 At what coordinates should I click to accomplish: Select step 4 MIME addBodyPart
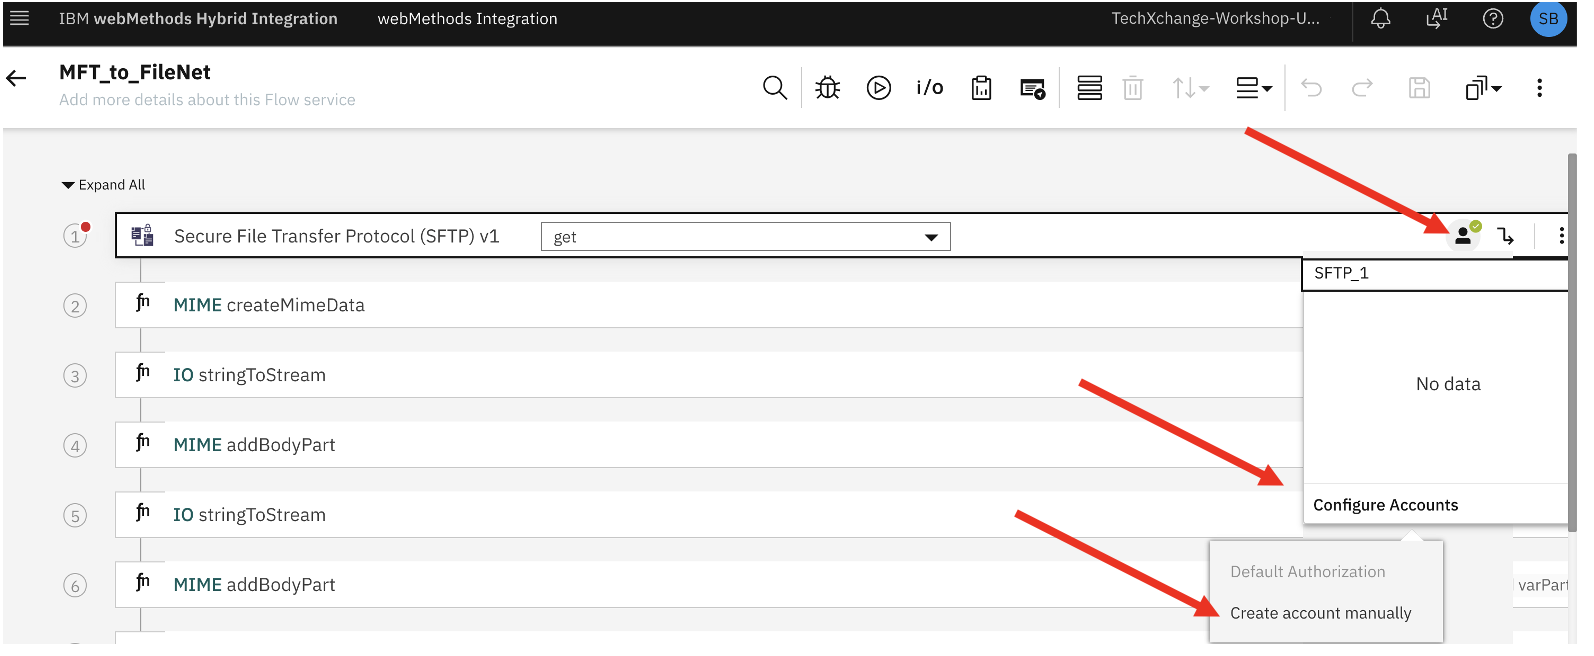click(709, 445)
